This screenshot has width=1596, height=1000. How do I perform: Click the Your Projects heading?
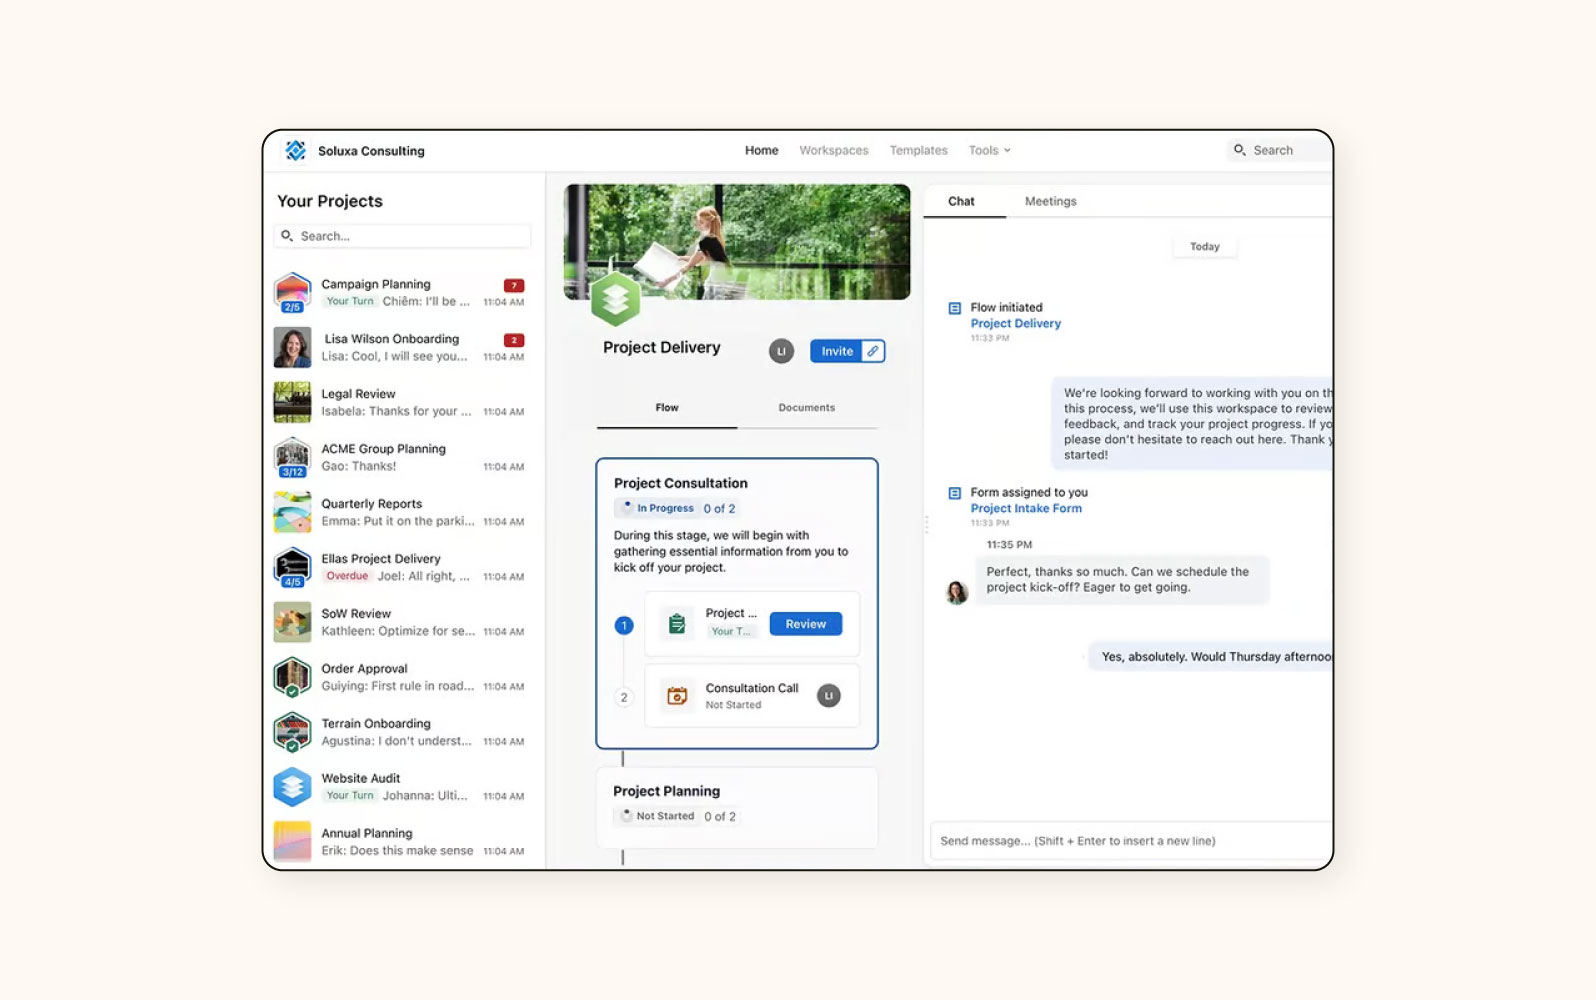pos(330,201)
